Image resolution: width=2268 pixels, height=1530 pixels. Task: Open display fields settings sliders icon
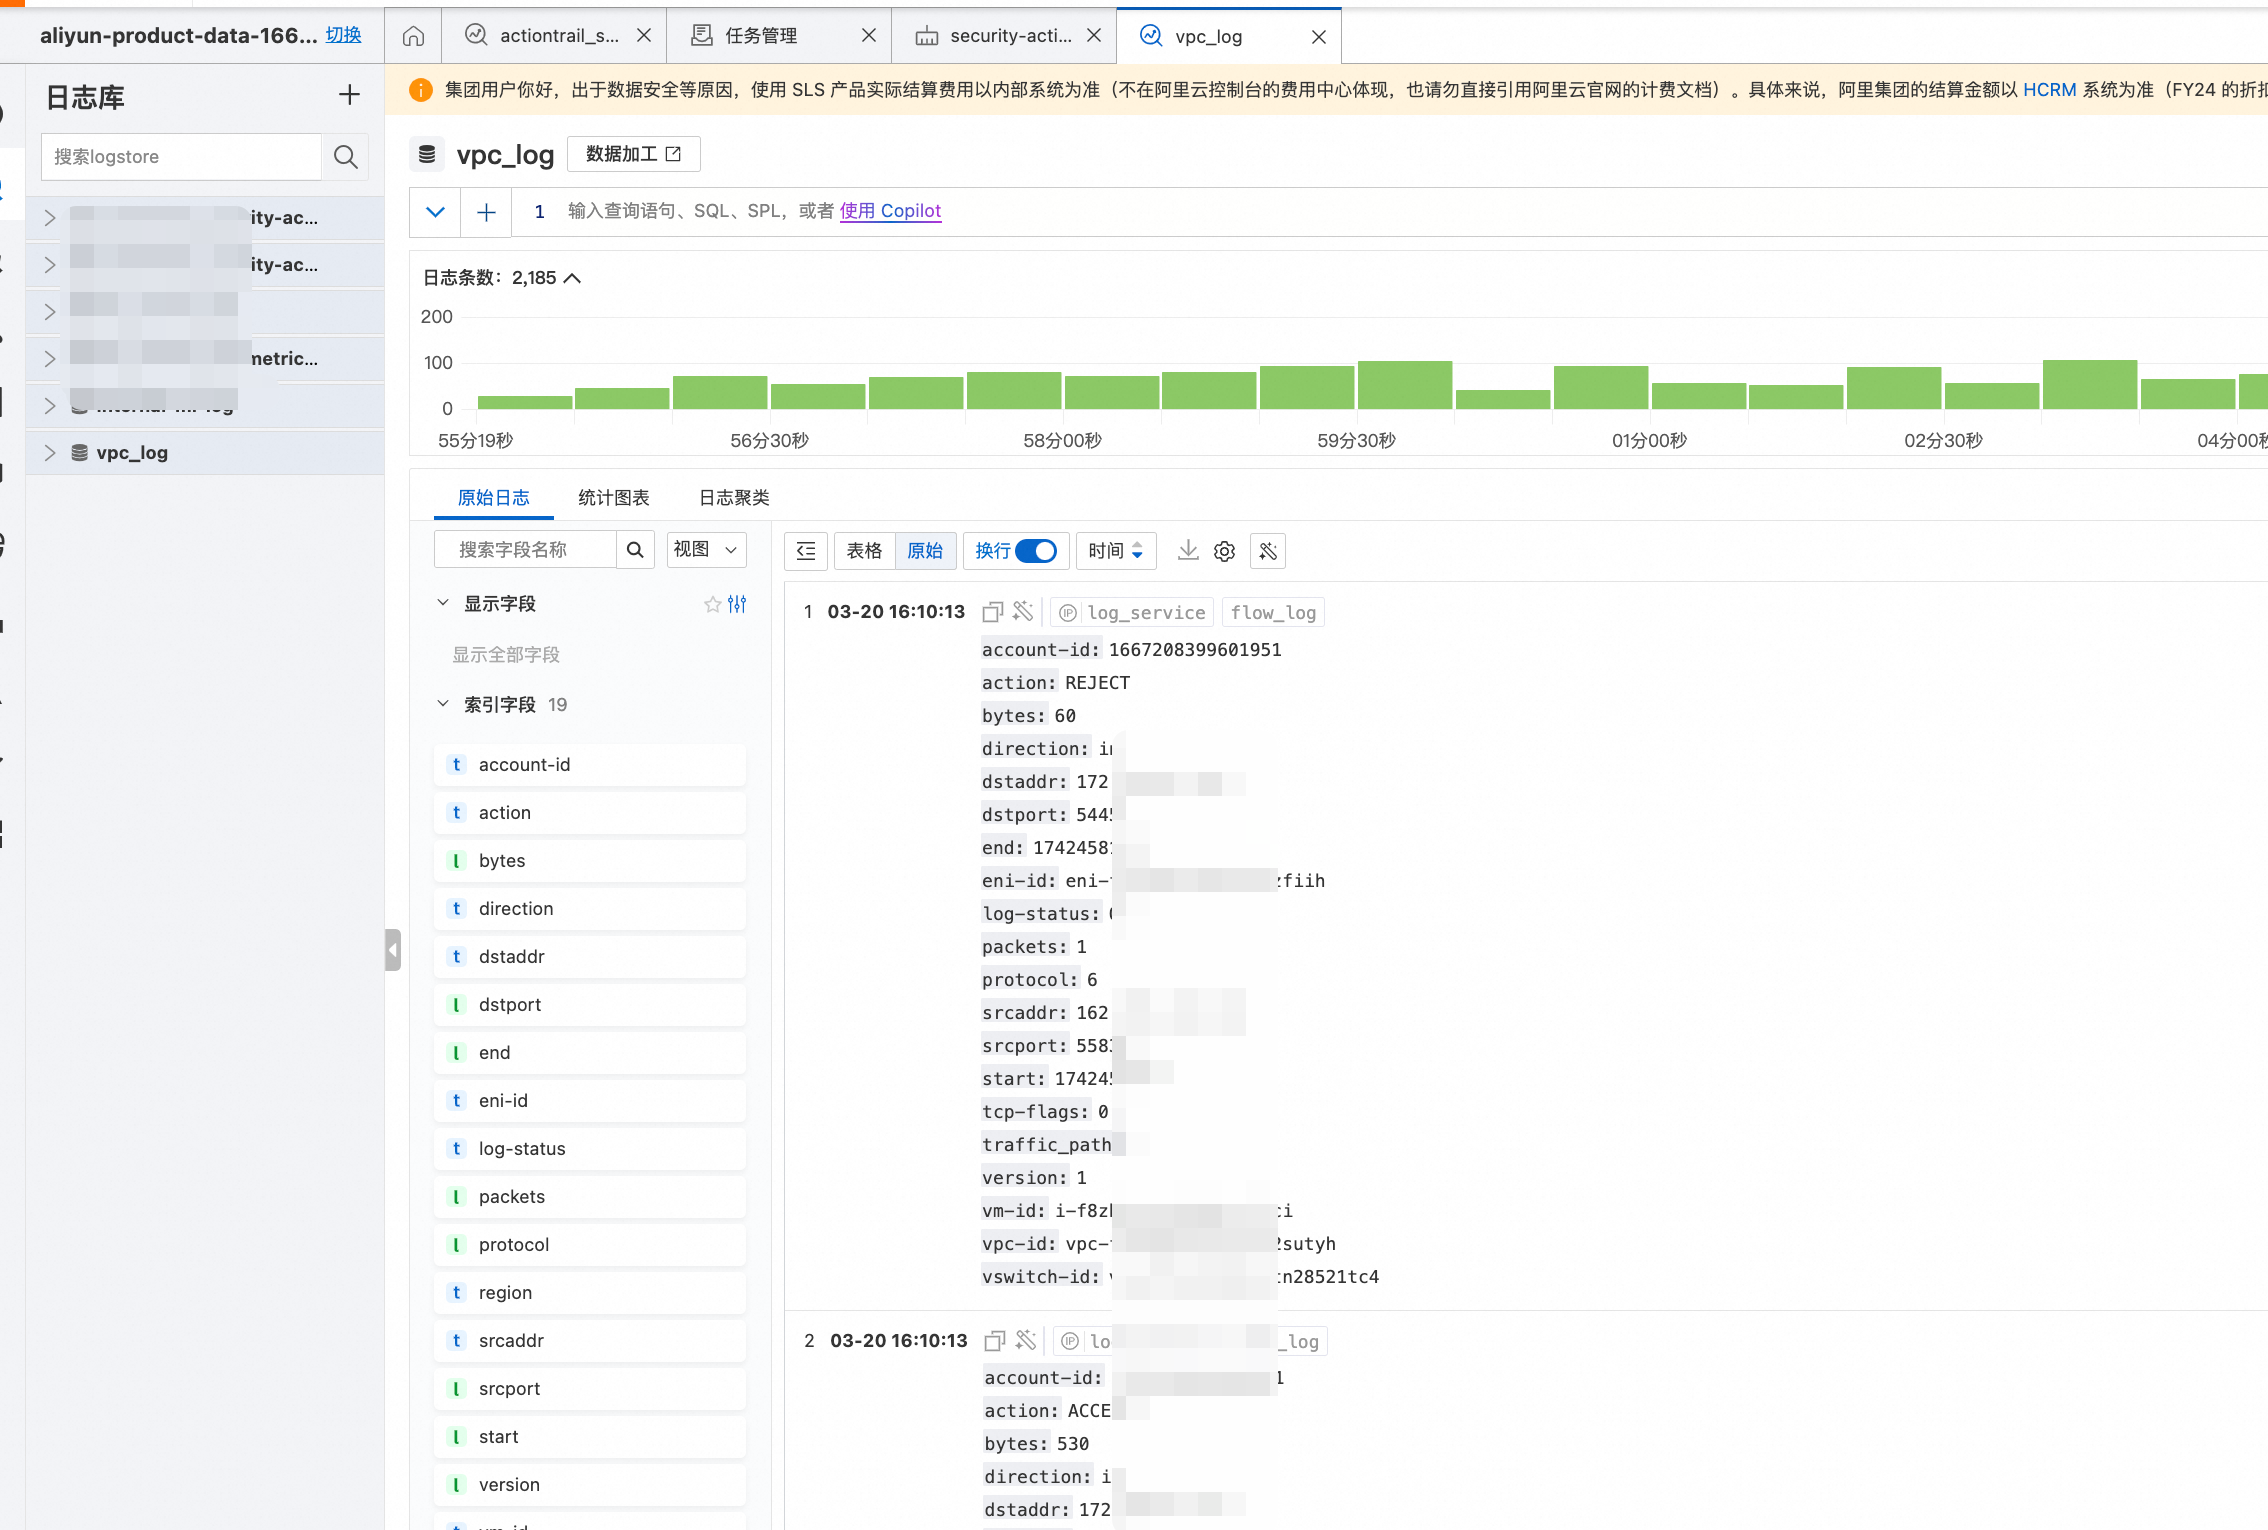(x=737, y=604)
